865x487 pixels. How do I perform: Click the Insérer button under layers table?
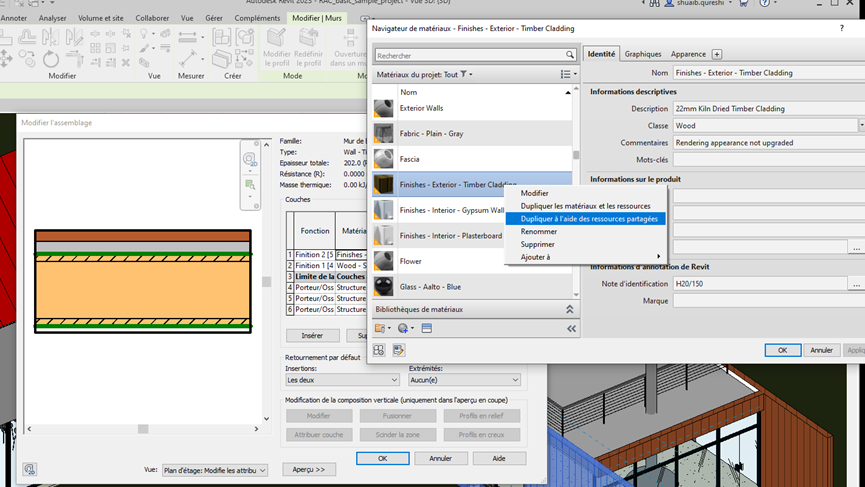312,336
